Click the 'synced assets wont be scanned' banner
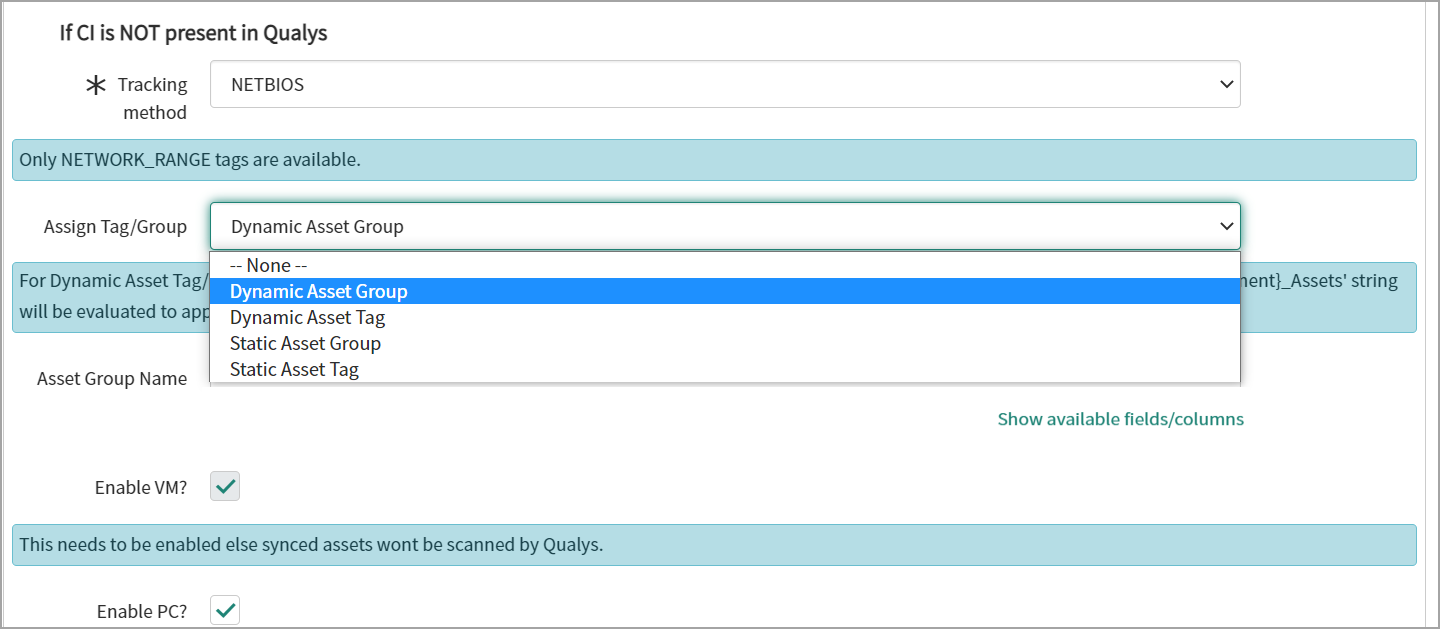The image size is (1440, 629). (x=713, y=545)
